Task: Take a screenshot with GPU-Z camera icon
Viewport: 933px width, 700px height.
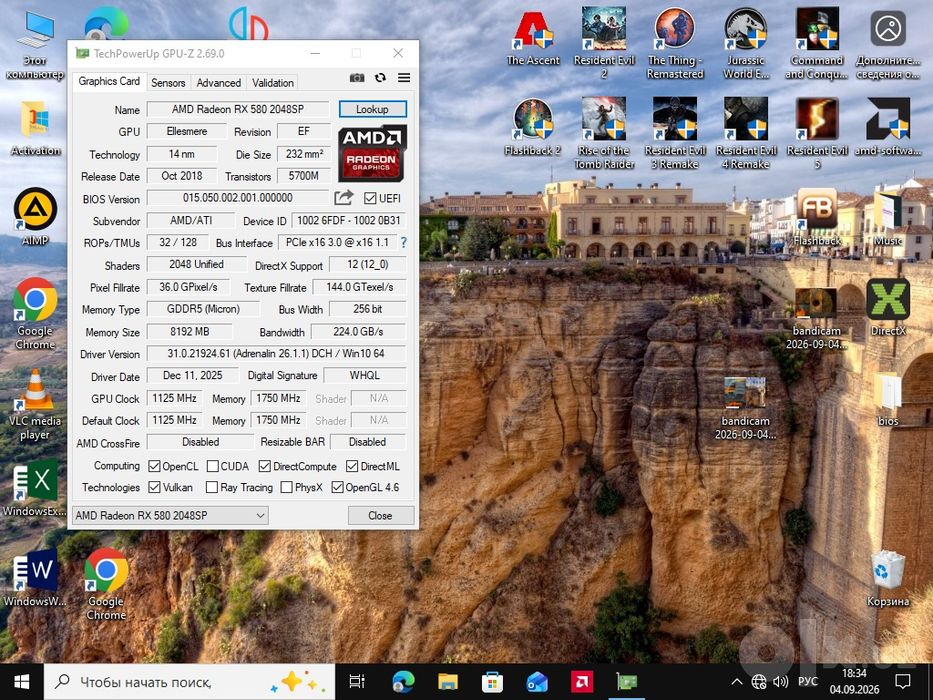Action: pos(357,78)
